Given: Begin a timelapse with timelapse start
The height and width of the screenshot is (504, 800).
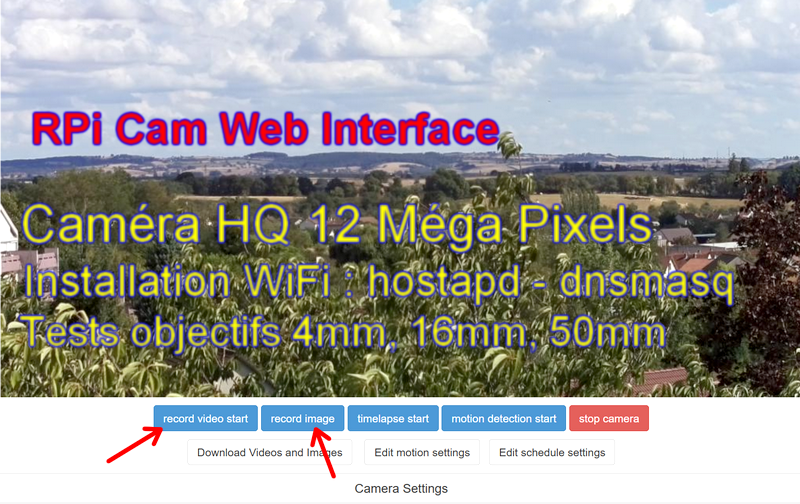Looking at the screenshot, I should [393, 418].
